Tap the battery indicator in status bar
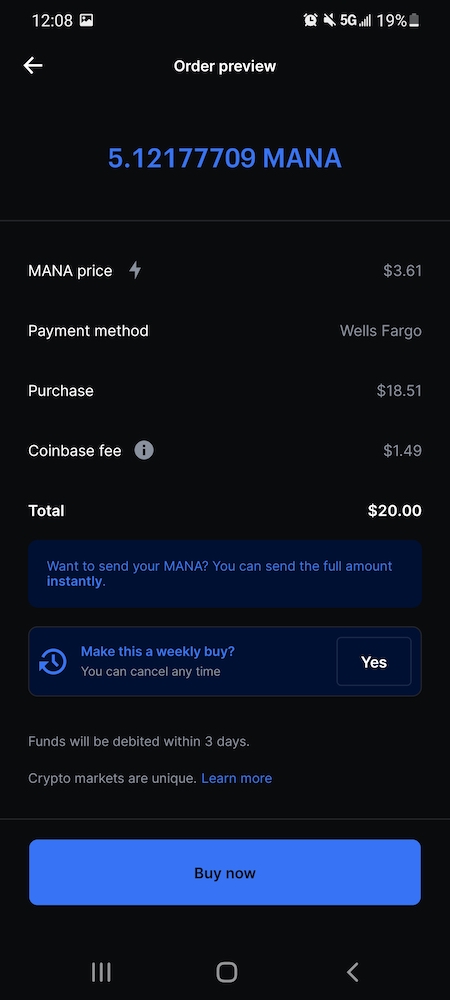Image resolution: width=450 pixels, height=1000 pixels. (414, 20)
